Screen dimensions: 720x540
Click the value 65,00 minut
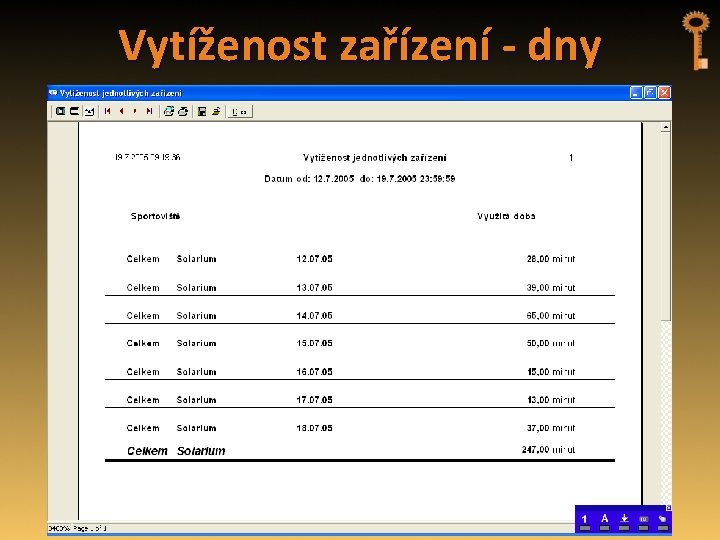(x=551, y=316)
